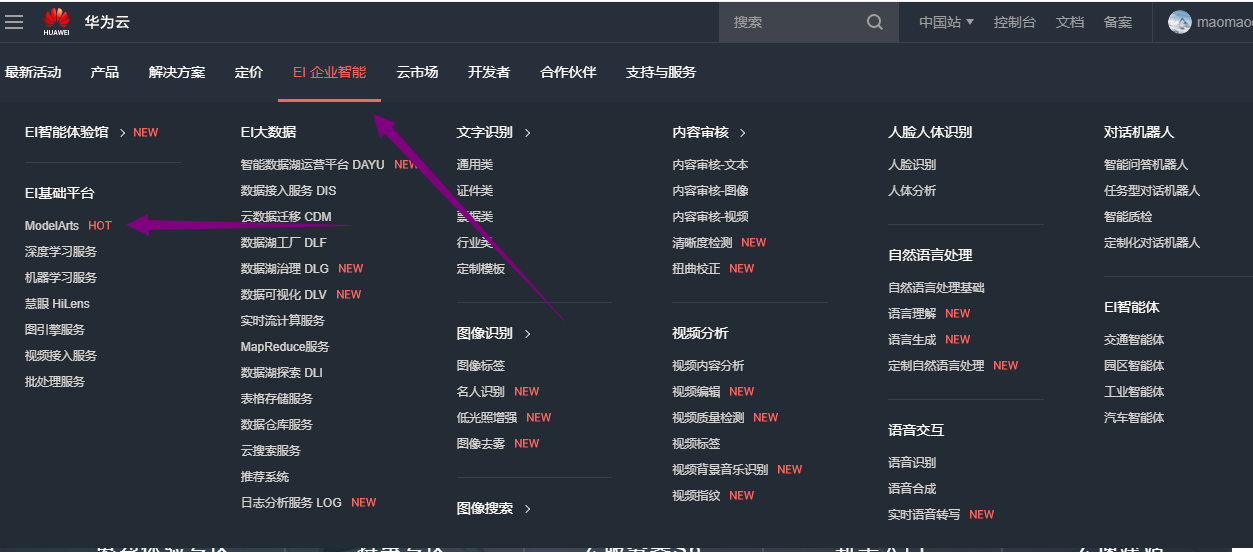The image size is (1253, 552).
Task: Open 通用类 under 文字识别
Action: 475,164
